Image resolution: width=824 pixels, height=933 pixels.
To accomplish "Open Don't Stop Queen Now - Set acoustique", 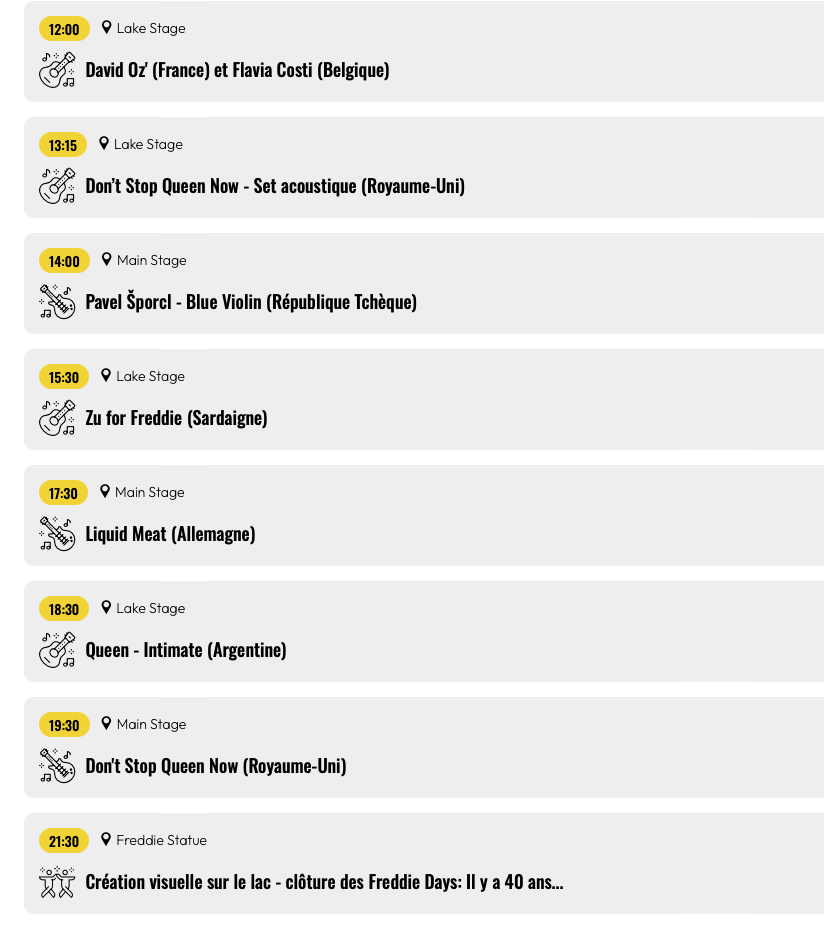I will 275,186.
